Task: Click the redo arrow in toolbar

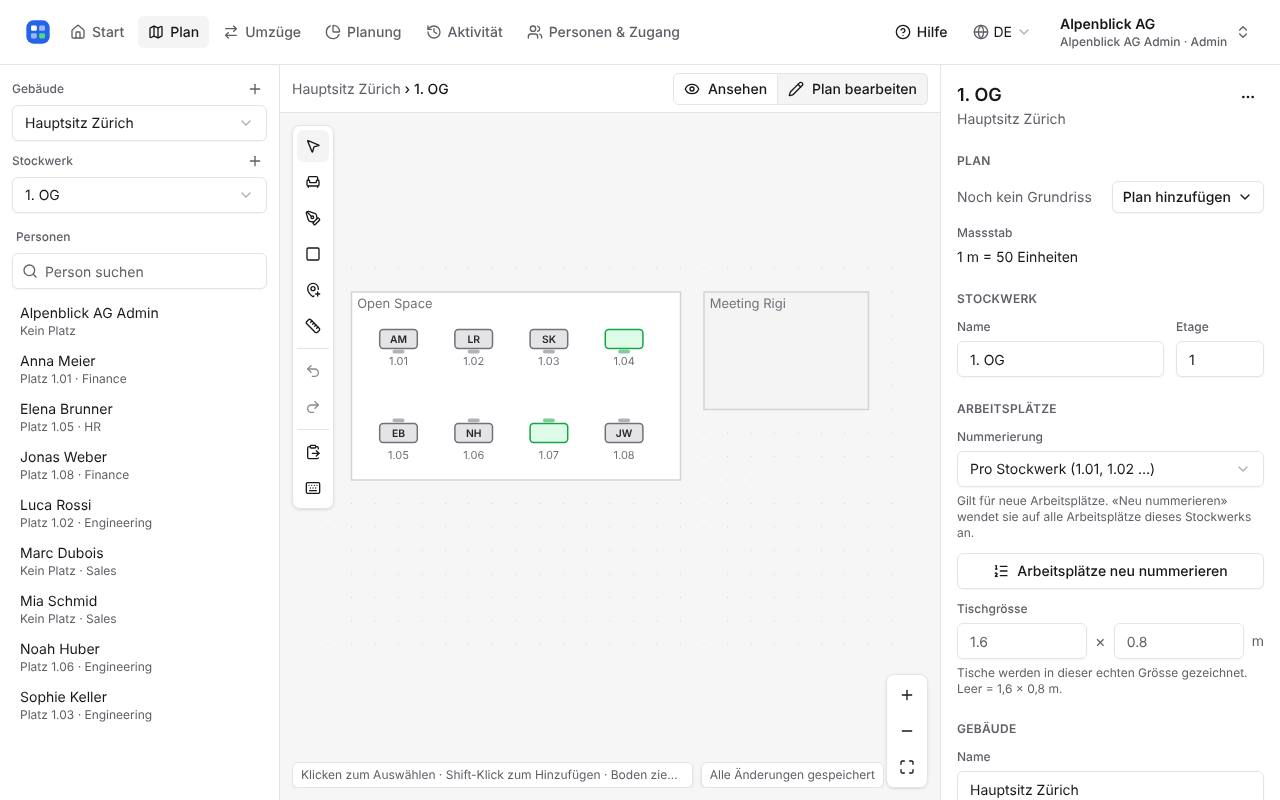Action: click(313, 407)
